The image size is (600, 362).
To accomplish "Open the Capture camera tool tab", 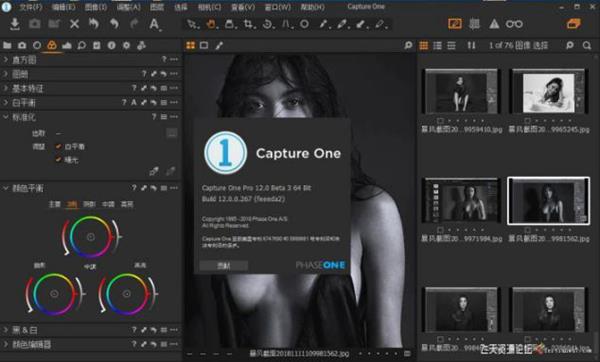I will 22,46.
